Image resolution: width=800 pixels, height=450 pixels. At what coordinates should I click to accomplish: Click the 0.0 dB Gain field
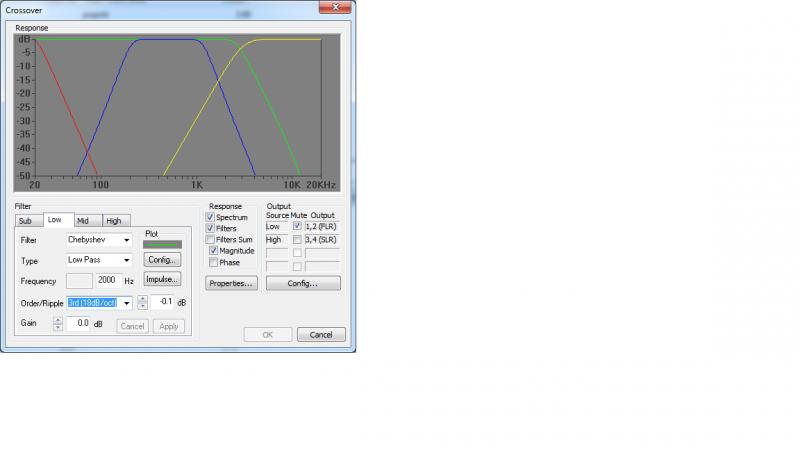pos(79,323)
